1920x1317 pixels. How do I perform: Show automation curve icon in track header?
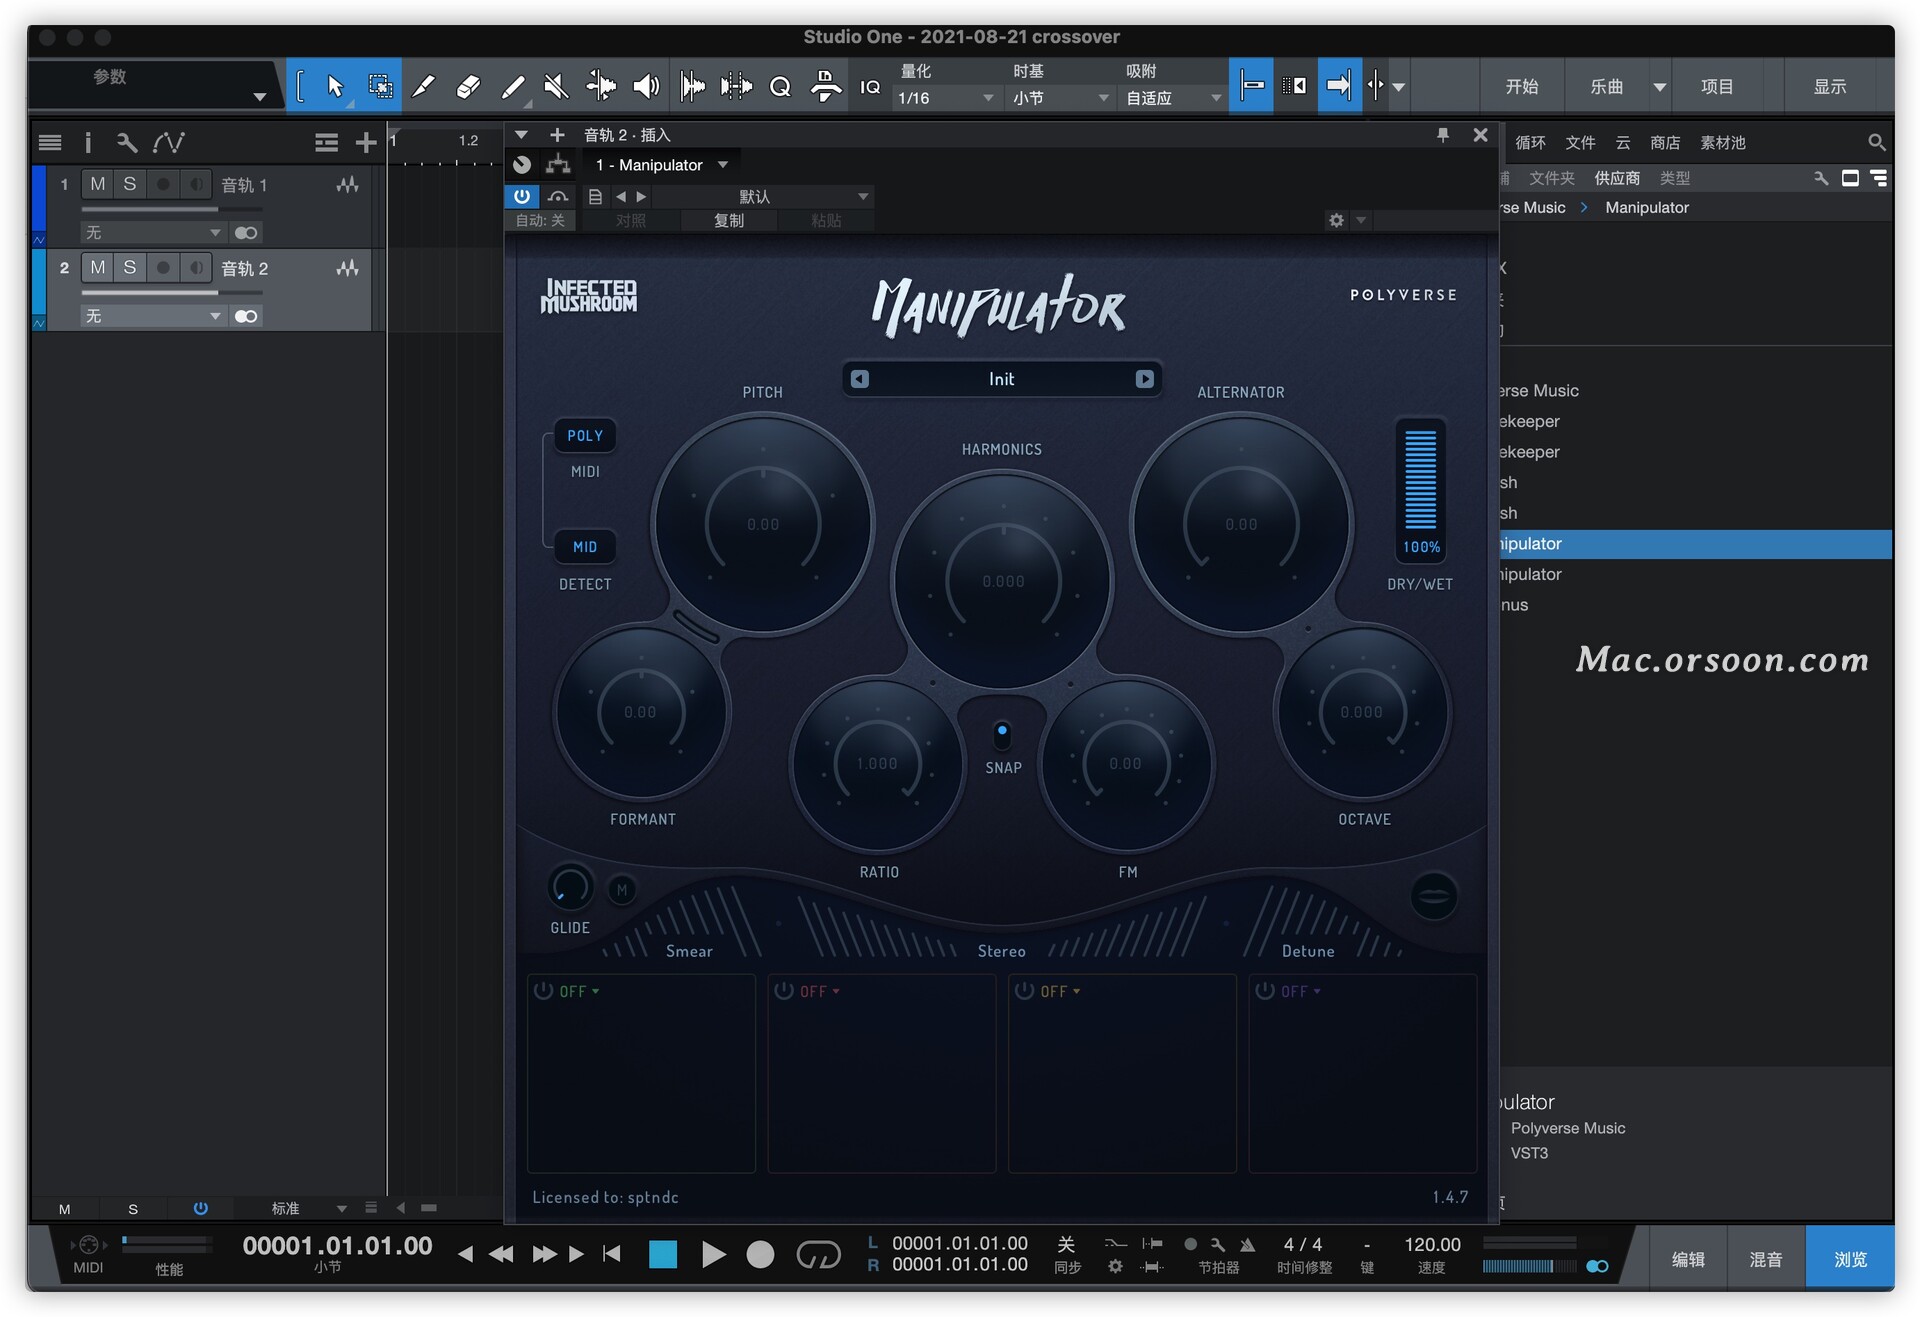click(x=168, y=142)
